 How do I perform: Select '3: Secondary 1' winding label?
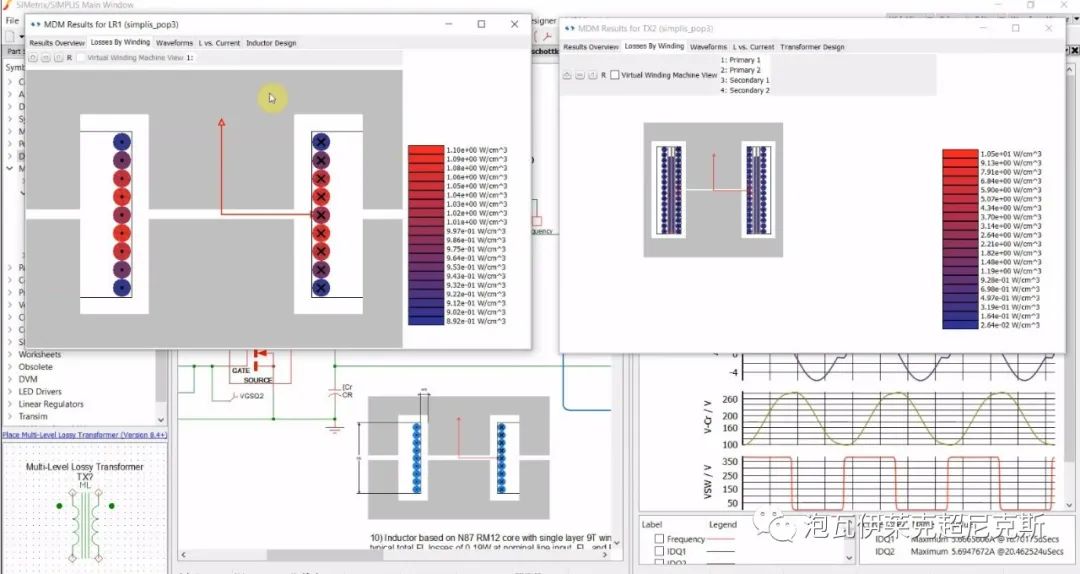(x=745, y=81)
